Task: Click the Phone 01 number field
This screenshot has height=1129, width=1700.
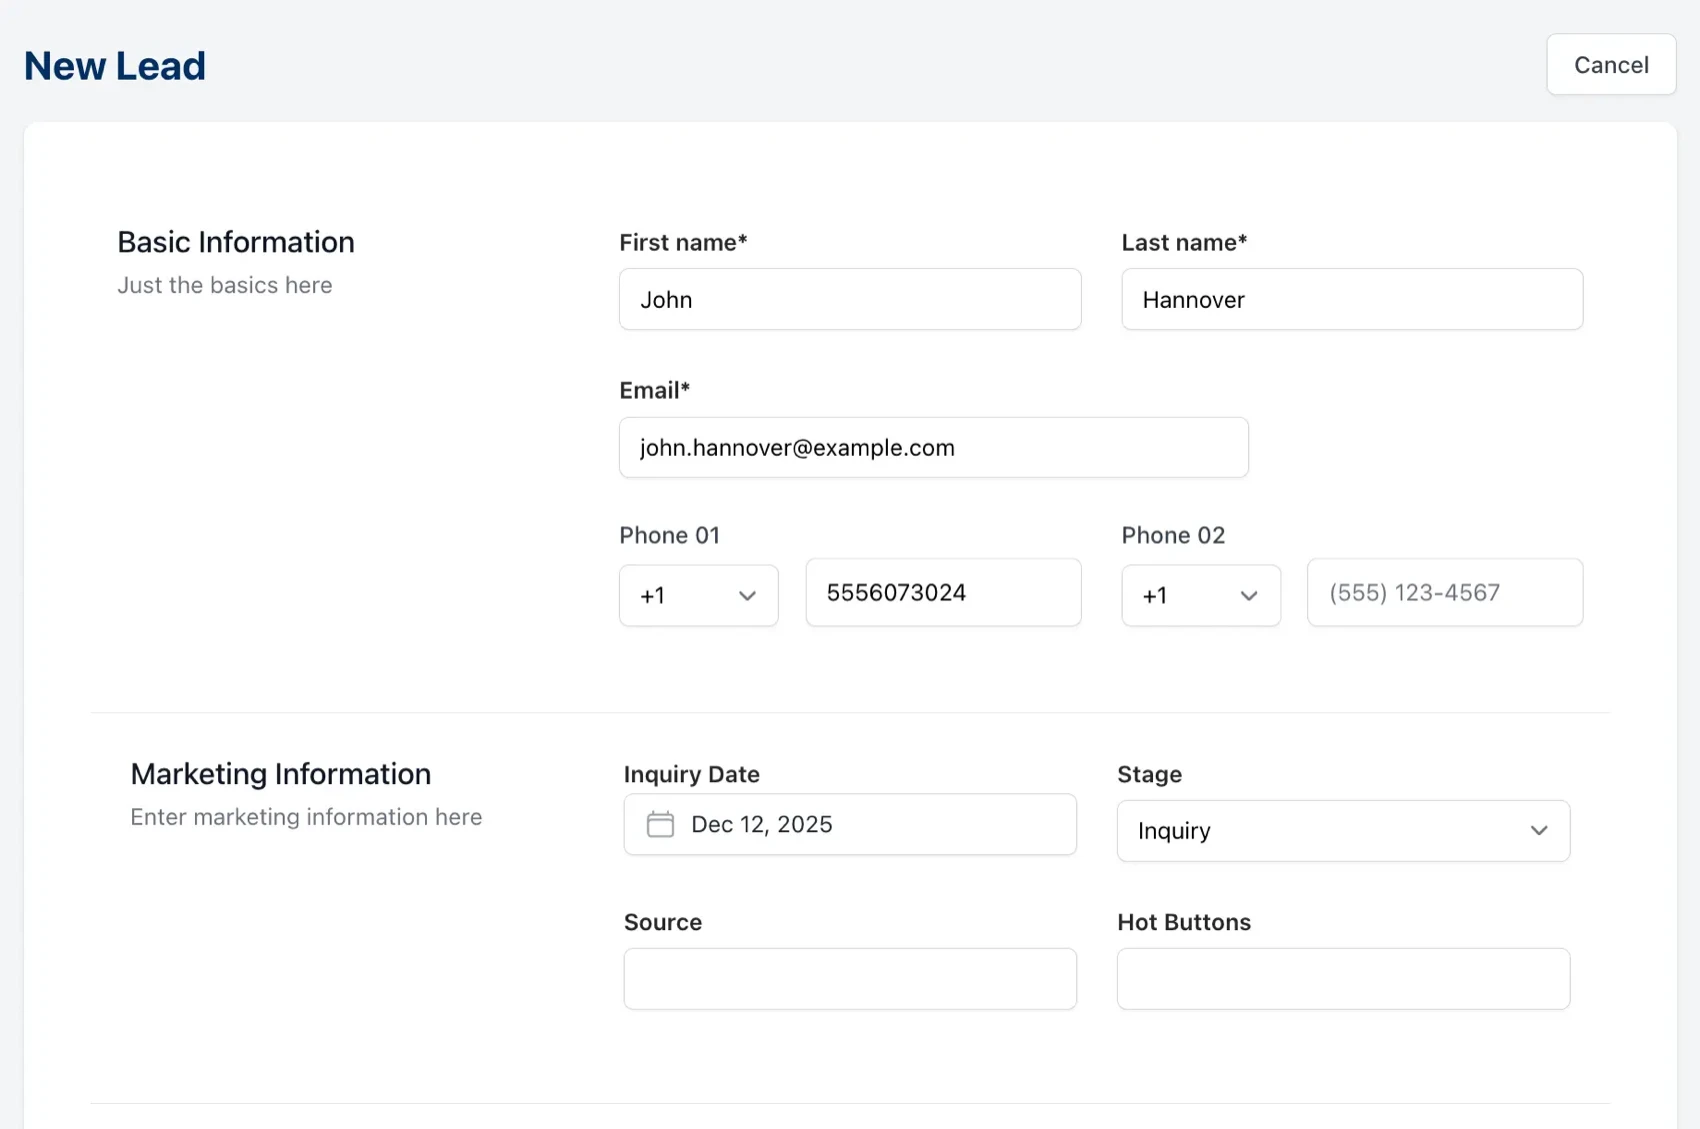Action: 942,592
